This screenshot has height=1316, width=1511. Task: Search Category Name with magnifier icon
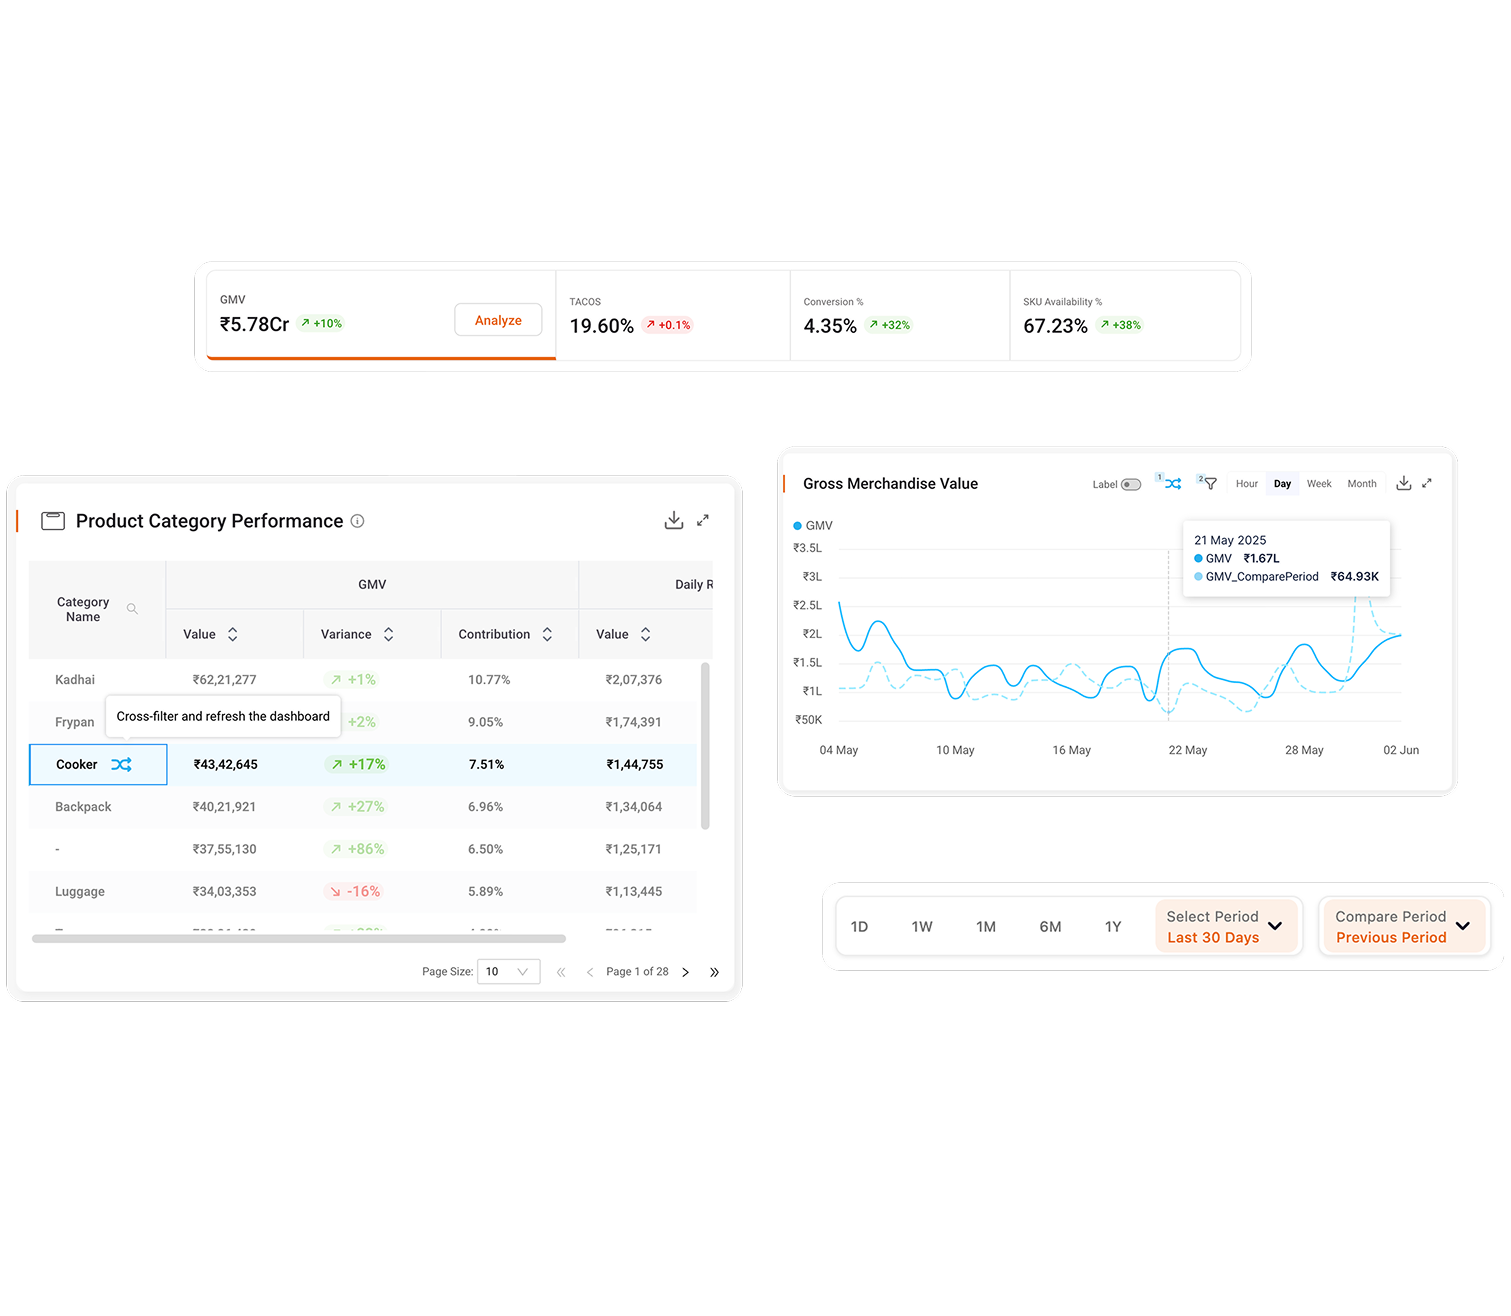point(132,609)
